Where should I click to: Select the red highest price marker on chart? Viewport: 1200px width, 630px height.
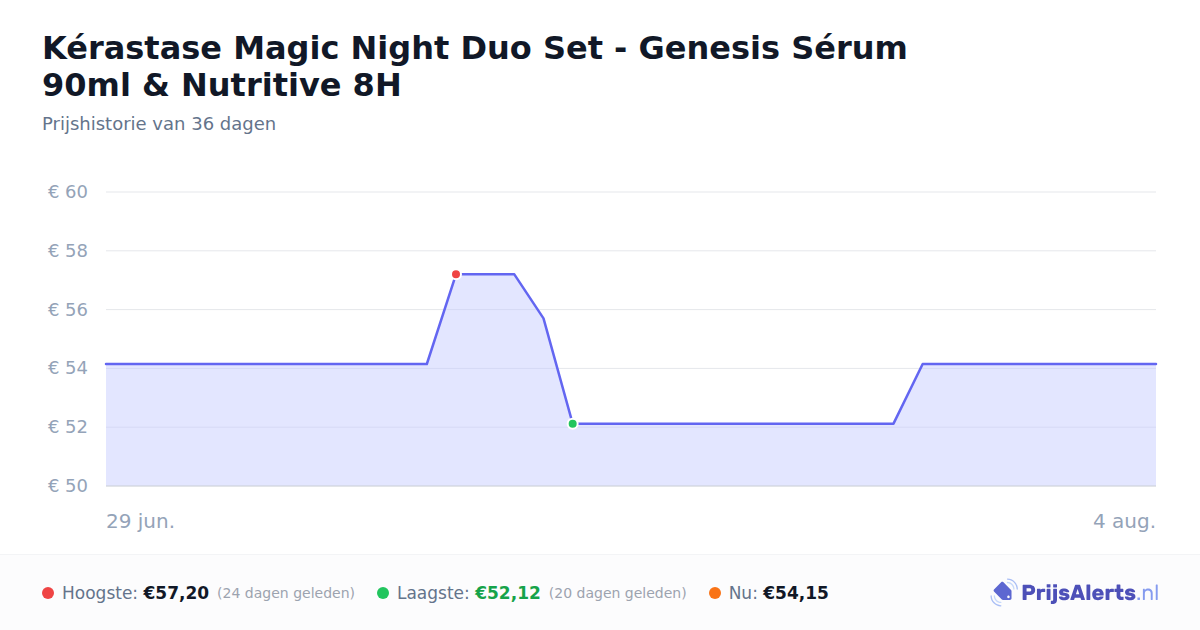pyautogui.click(x=456, y=274)
